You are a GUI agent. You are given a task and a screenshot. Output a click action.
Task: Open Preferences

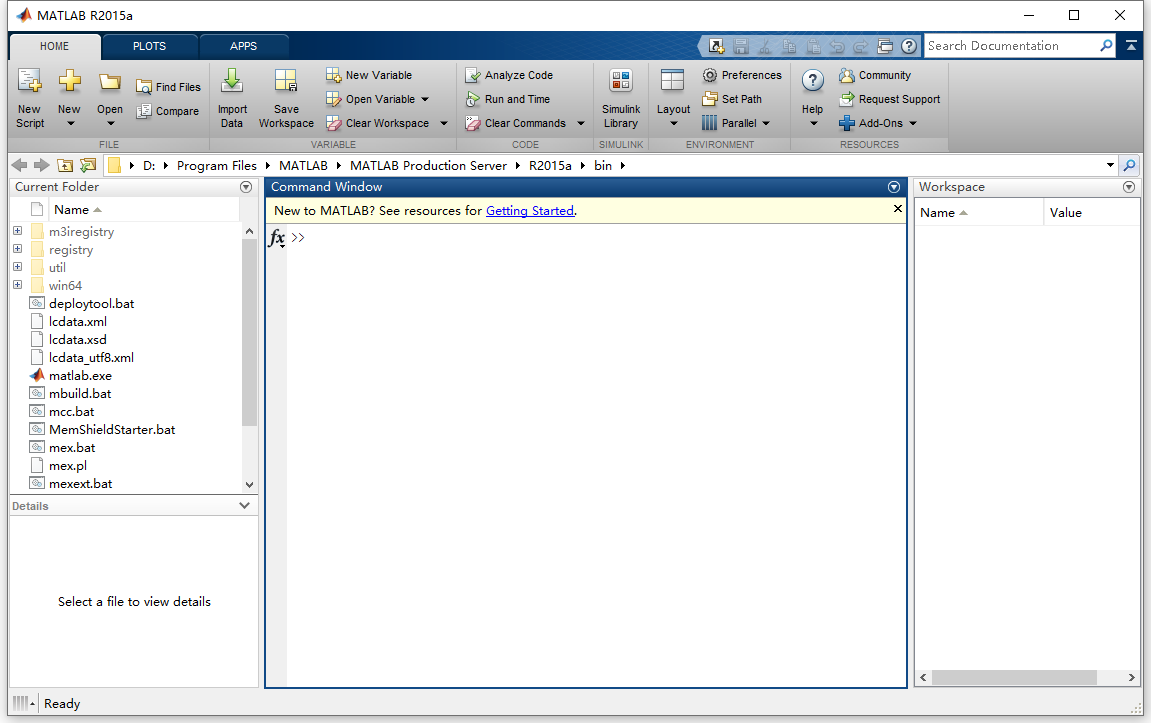[x=742, y=75]
